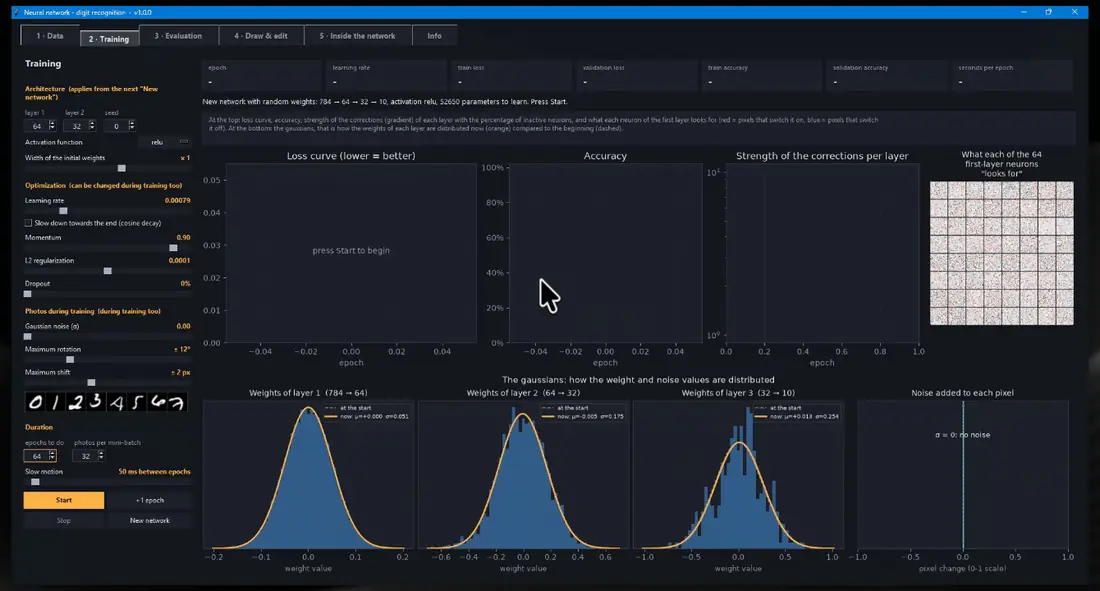Screen dimensions: 1100x591
Task: Click the Gaussian noise slider handle
Action: pos(27,336)
